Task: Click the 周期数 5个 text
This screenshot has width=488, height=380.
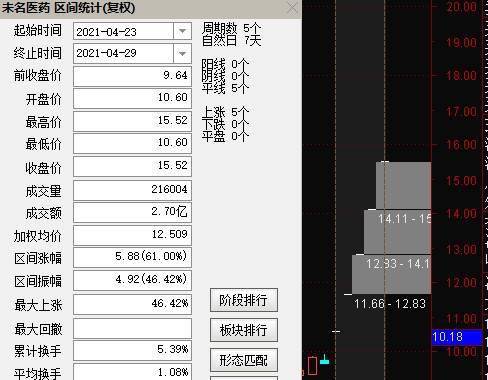Action: coord(232,28)
